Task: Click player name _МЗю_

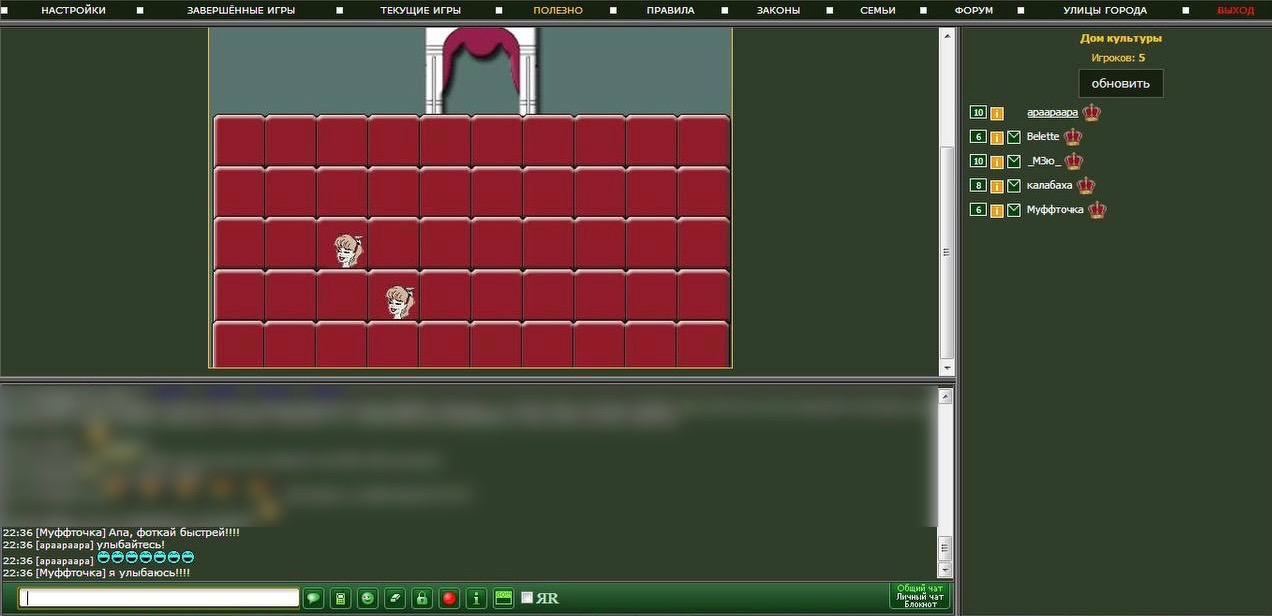Action: (x=1044, y=162)
